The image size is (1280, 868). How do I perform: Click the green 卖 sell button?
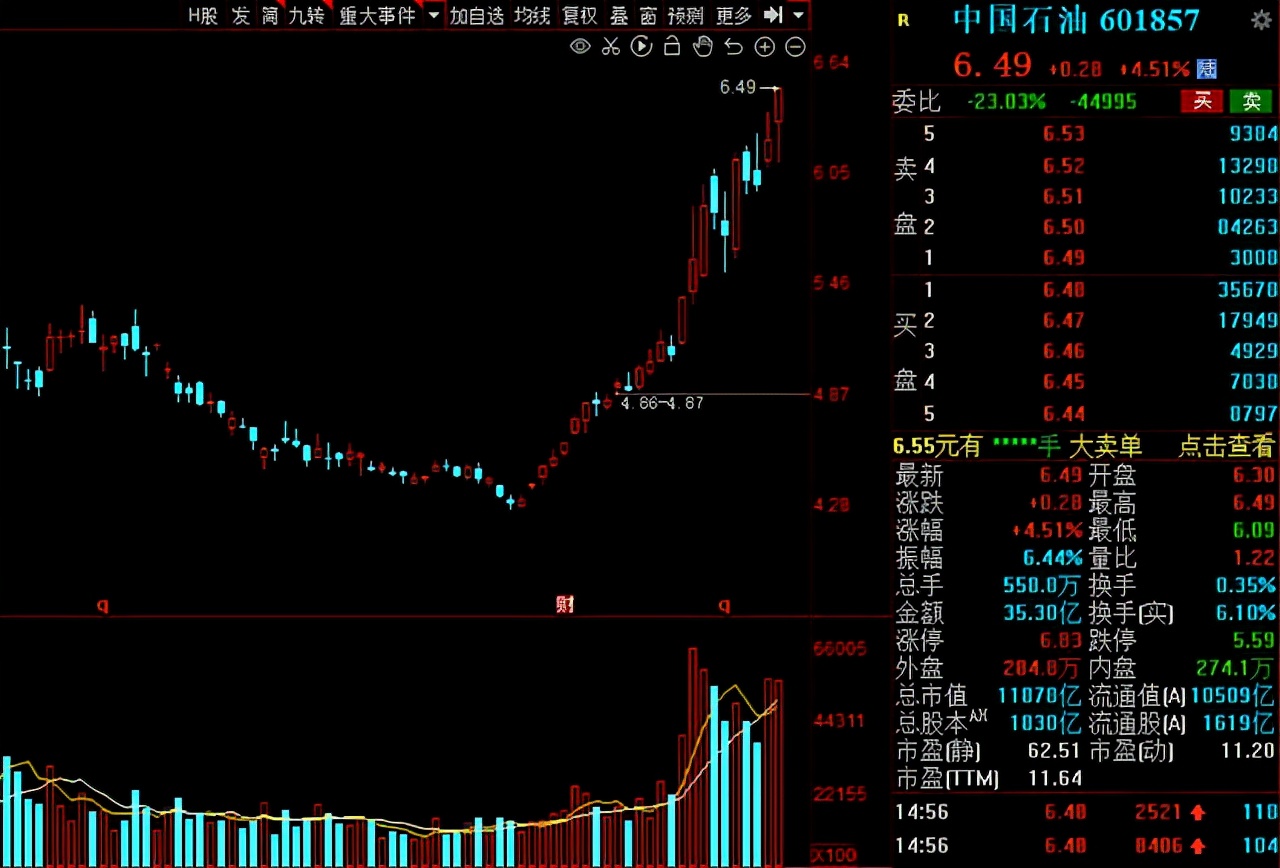tap(1251, 101)
